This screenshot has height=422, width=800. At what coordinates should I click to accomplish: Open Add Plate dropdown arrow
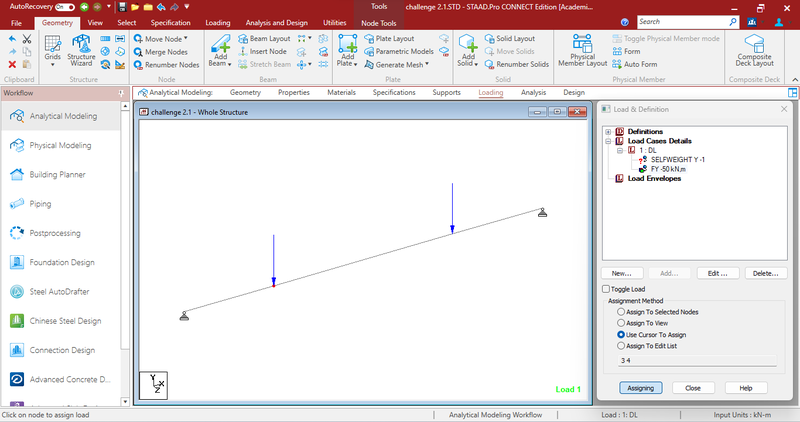coord(355,64)
